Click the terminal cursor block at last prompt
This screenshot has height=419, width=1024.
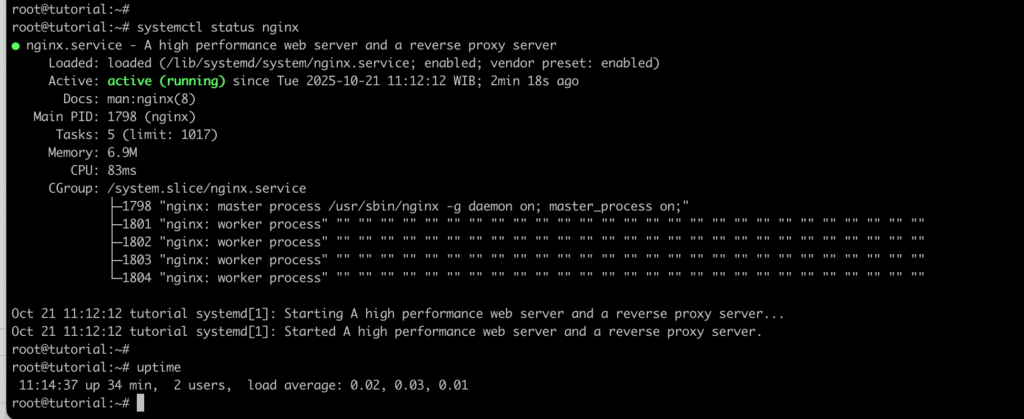142,402
